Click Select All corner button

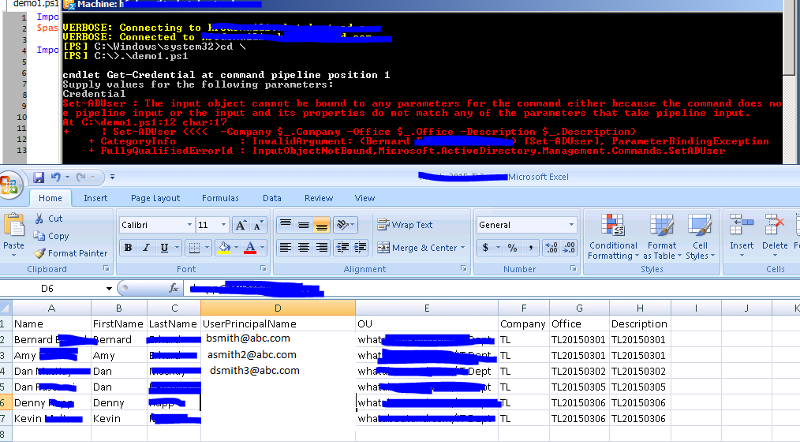click(x=6, y=308)
